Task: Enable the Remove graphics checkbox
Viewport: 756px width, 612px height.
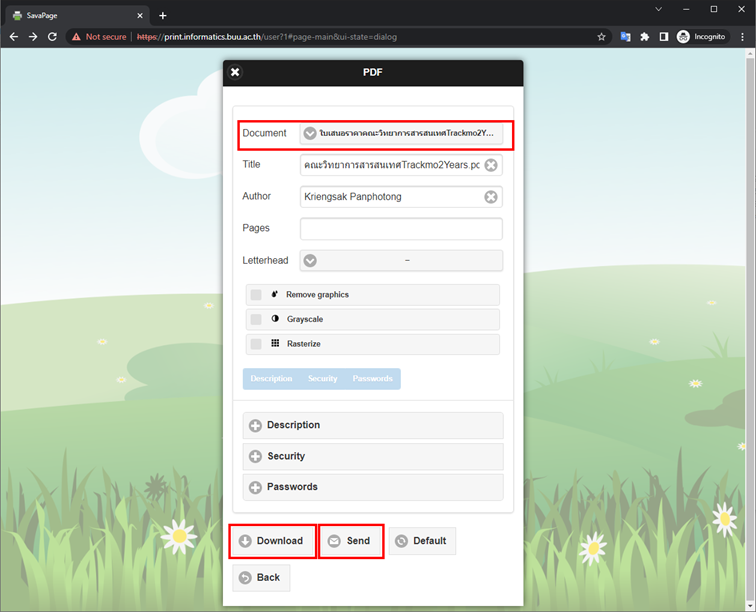Action: (x=257, y=295)
